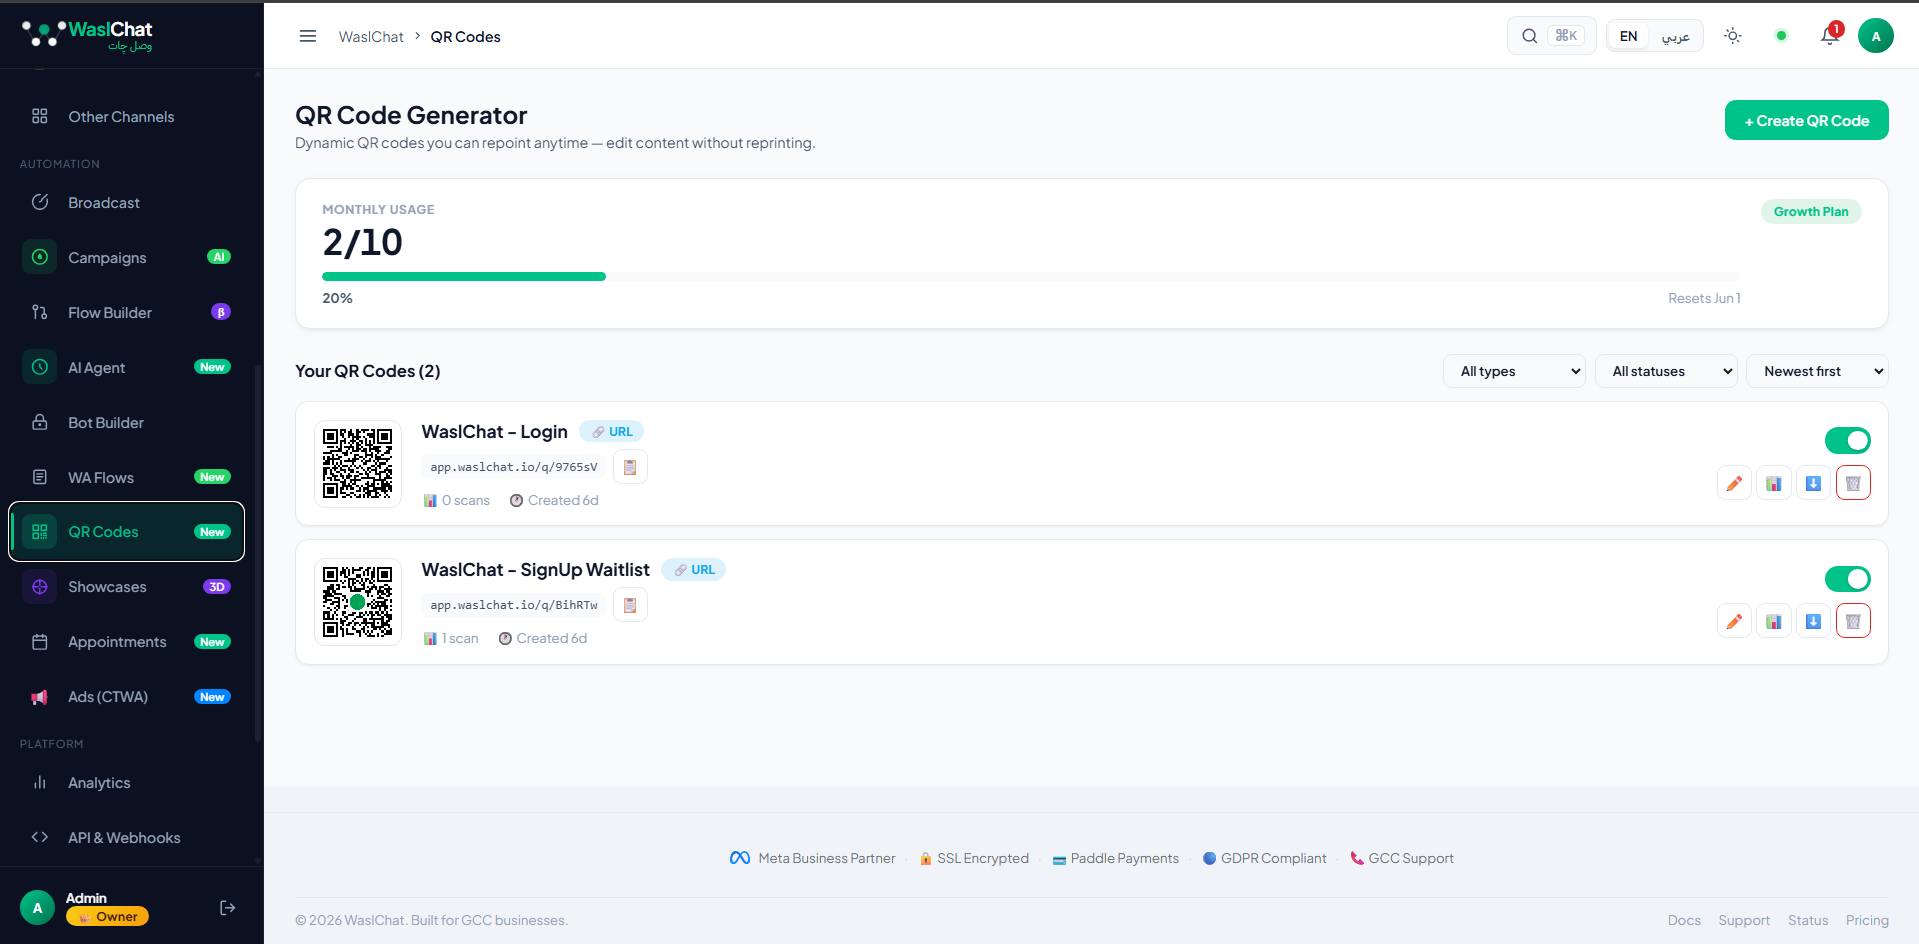
Task: Open the Campaigns section
Action: 127,258
